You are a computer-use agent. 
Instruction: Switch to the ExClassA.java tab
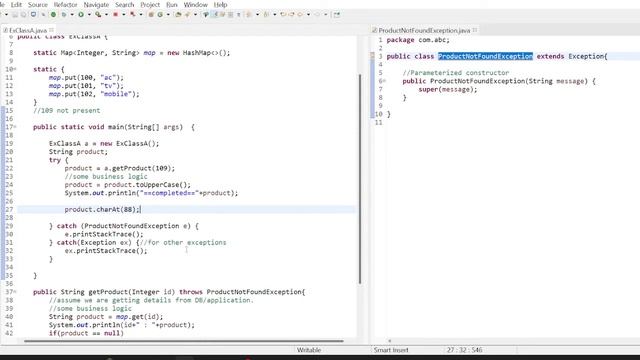[28, 30]
